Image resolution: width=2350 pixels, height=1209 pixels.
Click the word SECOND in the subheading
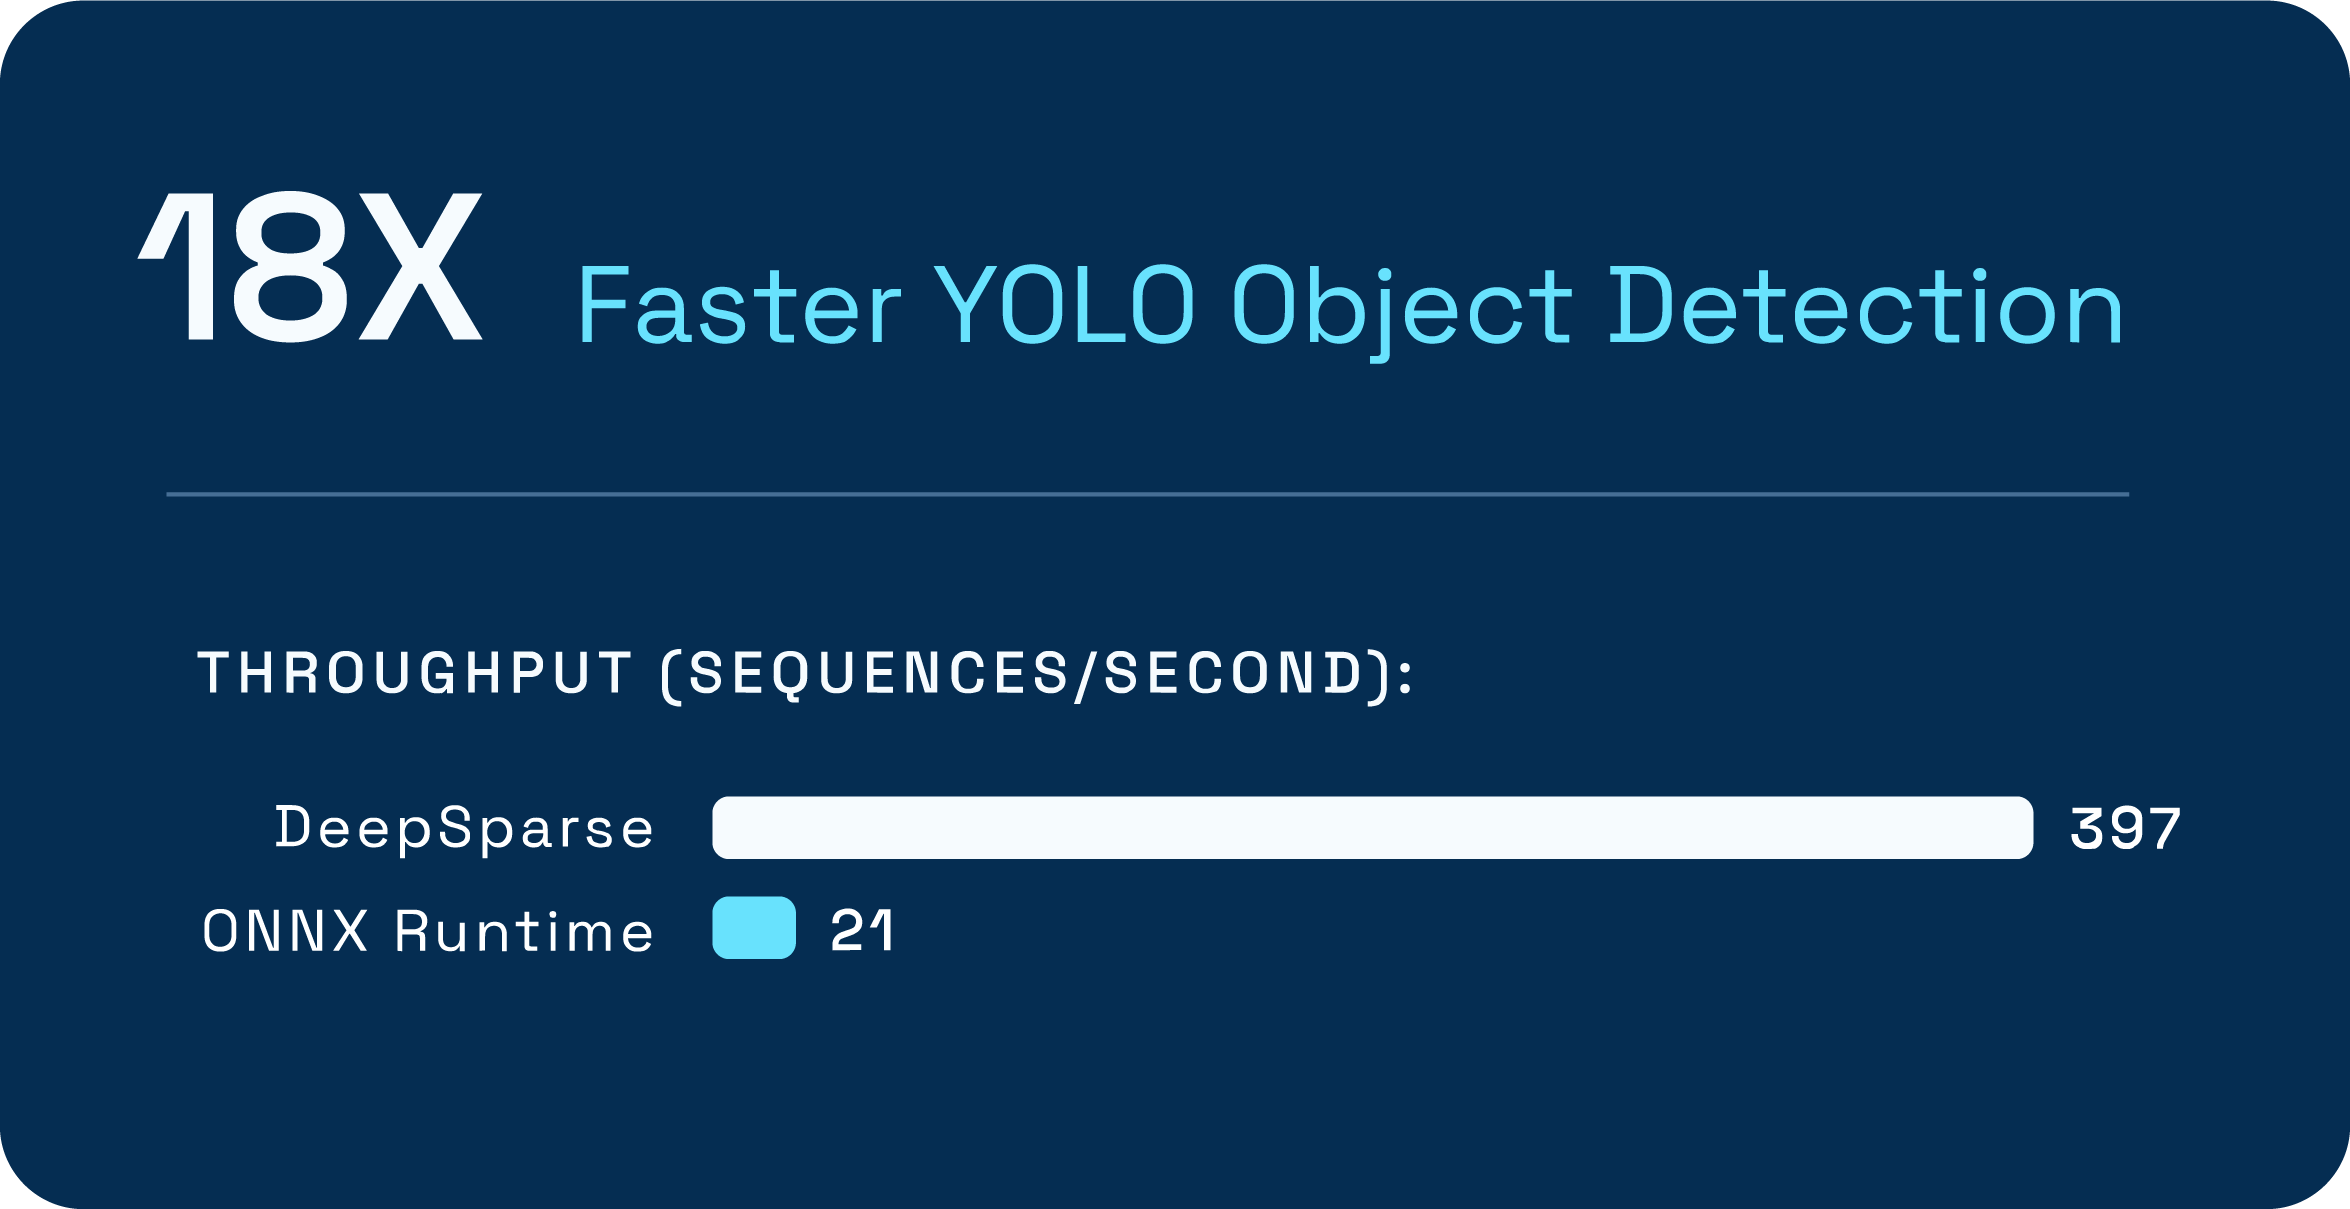tap(1234, 672)
